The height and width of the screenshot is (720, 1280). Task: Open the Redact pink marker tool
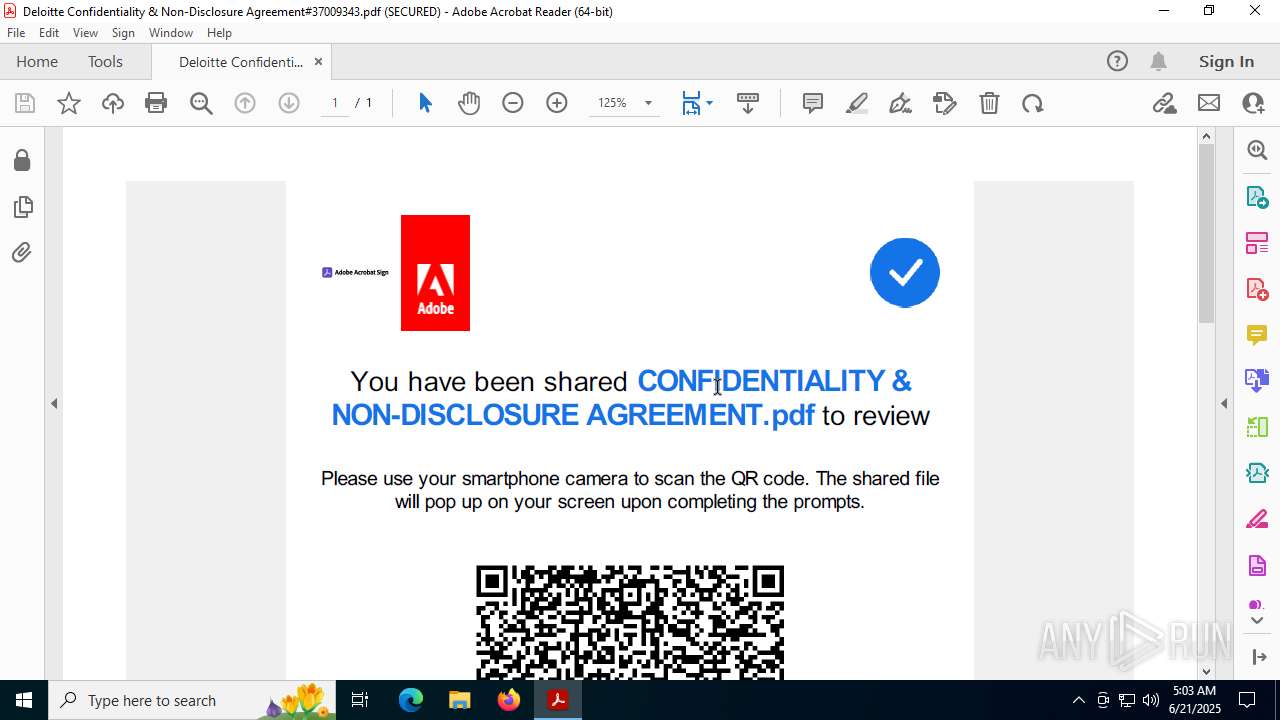[1257, 520]
